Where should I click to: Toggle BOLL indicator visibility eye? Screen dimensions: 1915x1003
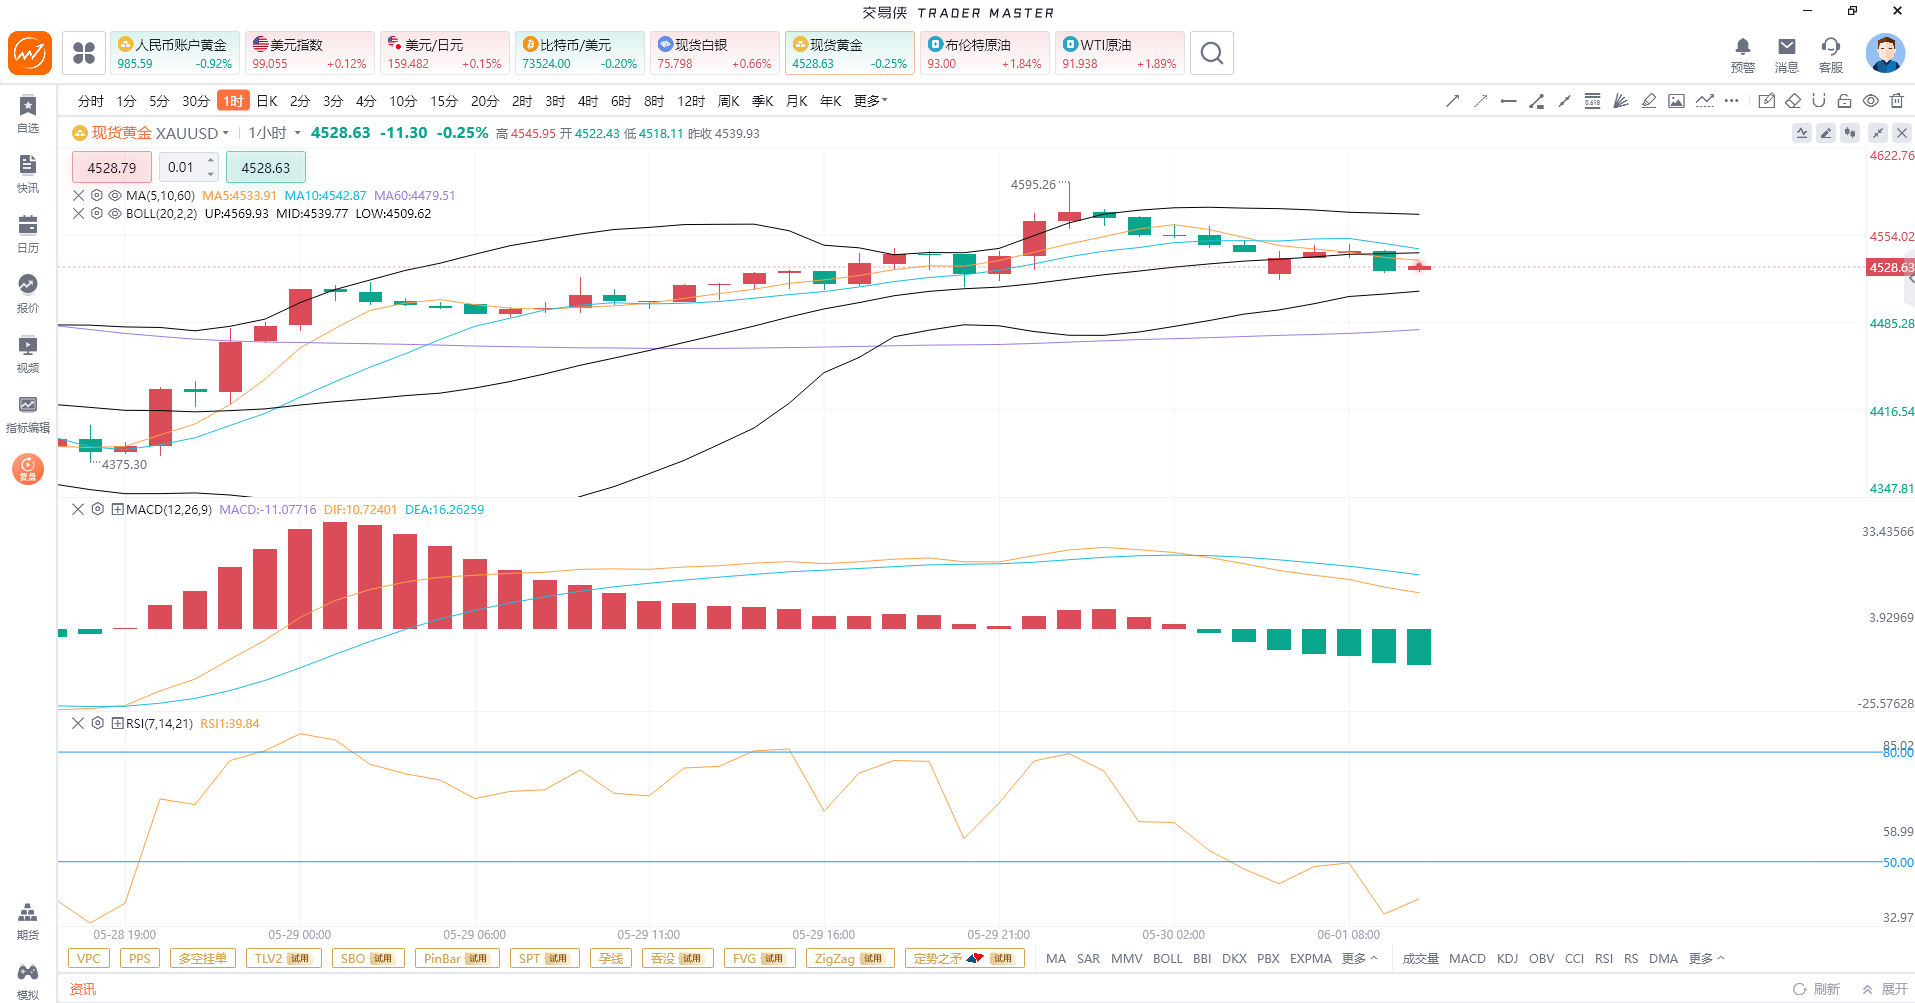coord(115,213)
